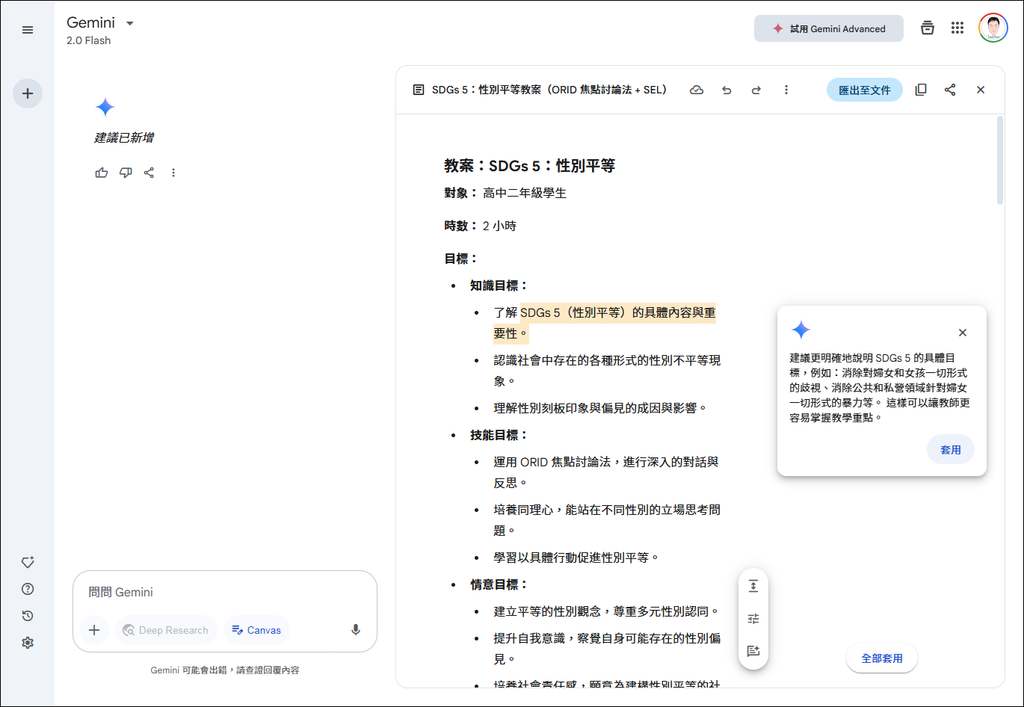The height and width of the screenshot is (707, 1024).
Task: Click the 建議已新增 response text
Action: 124,138
